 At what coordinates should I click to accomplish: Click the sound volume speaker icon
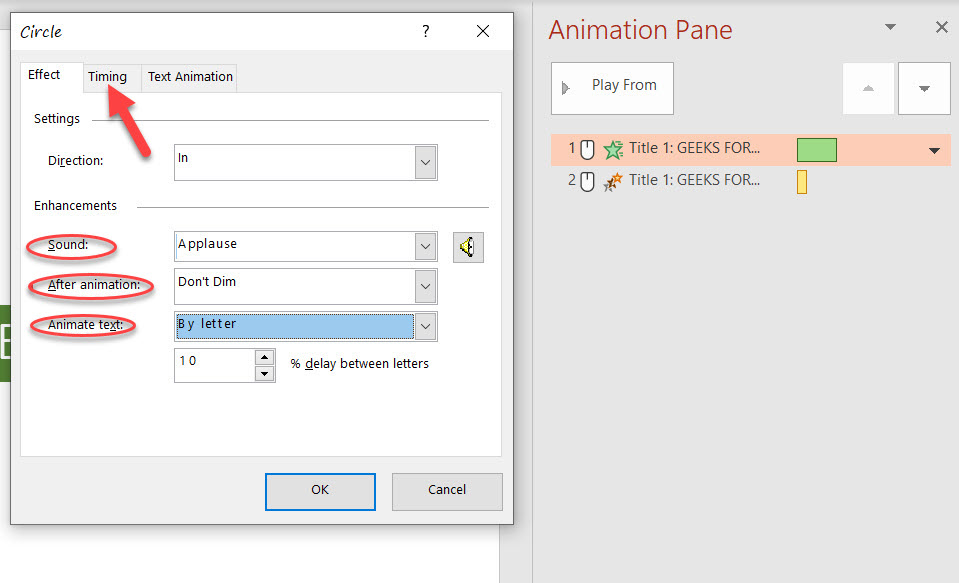[x=468, y=247]
